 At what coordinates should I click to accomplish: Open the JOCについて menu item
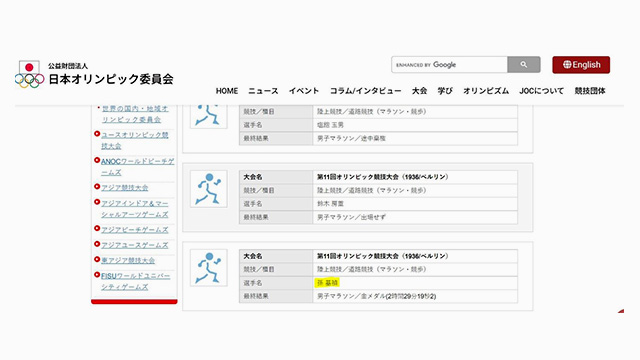(x=541, y=91)
